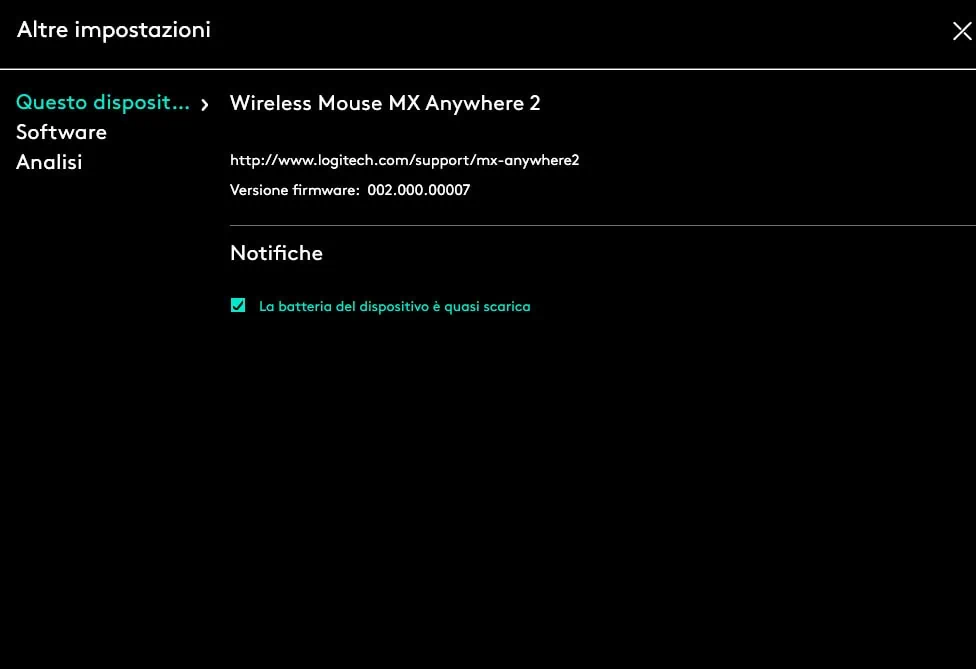Image resolution: width=976 pixels, height=669 pixels.
Task: Click the Notifiche heading
Action: [276, 253]
